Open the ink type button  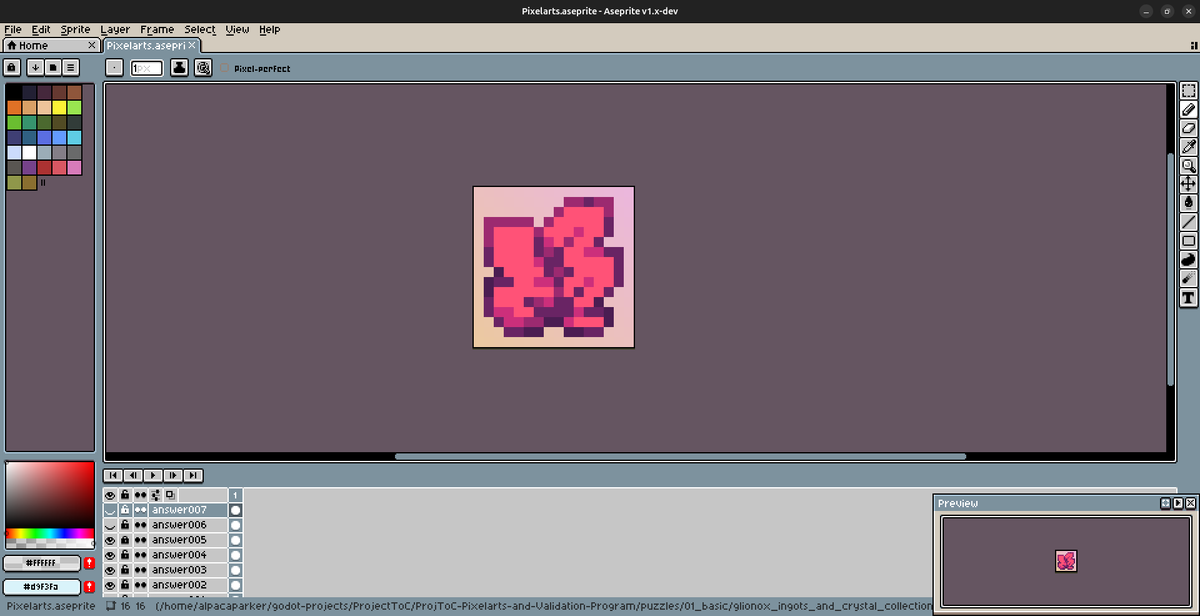coord(179,68)
